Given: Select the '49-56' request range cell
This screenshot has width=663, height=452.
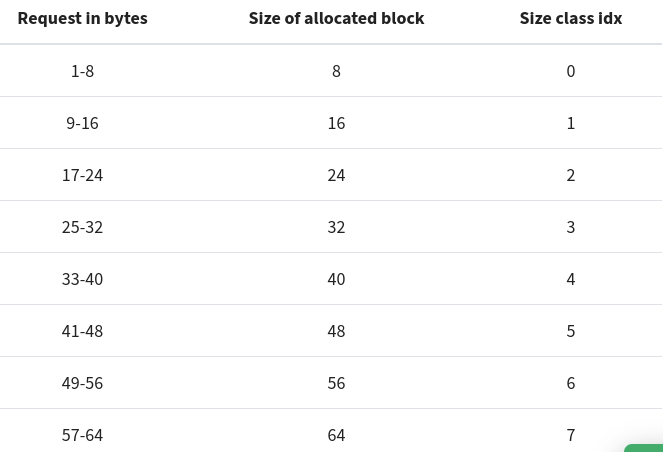Looking at the screenshot, I should (82, 383).
